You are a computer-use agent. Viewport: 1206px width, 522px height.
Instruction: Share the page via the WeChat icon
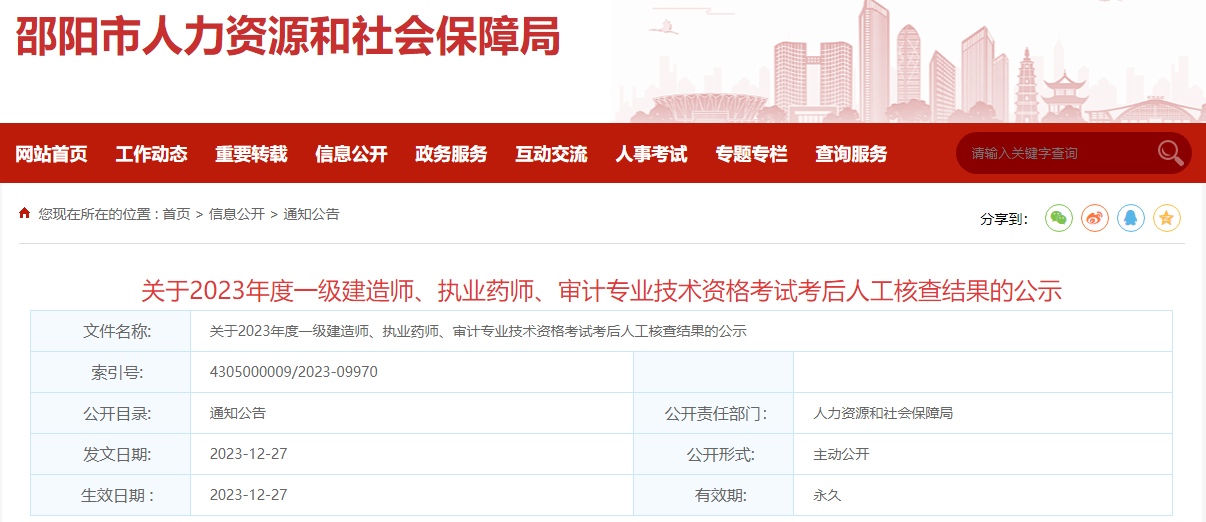click(1059, 218)
